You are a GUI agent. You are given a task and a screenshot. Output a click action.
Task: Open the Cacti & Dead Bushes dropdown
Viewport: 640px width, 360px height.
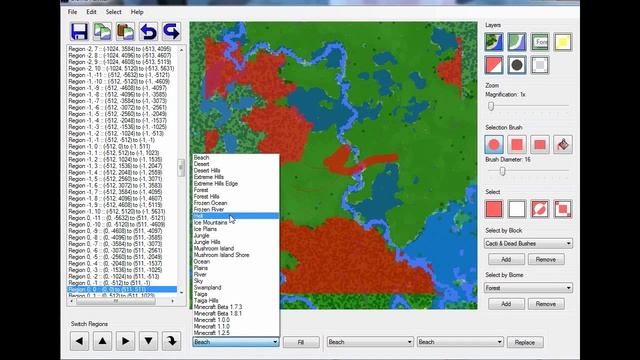click(528, 244)
